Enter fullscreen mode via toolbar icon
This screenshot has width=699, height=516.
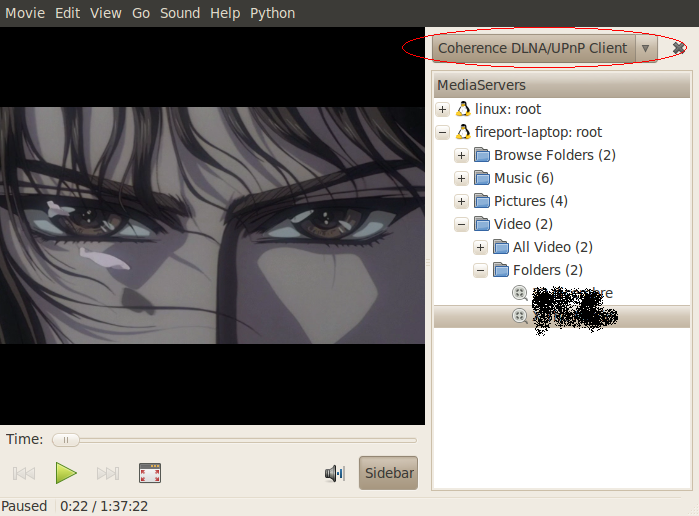click(x=150, y=473)
